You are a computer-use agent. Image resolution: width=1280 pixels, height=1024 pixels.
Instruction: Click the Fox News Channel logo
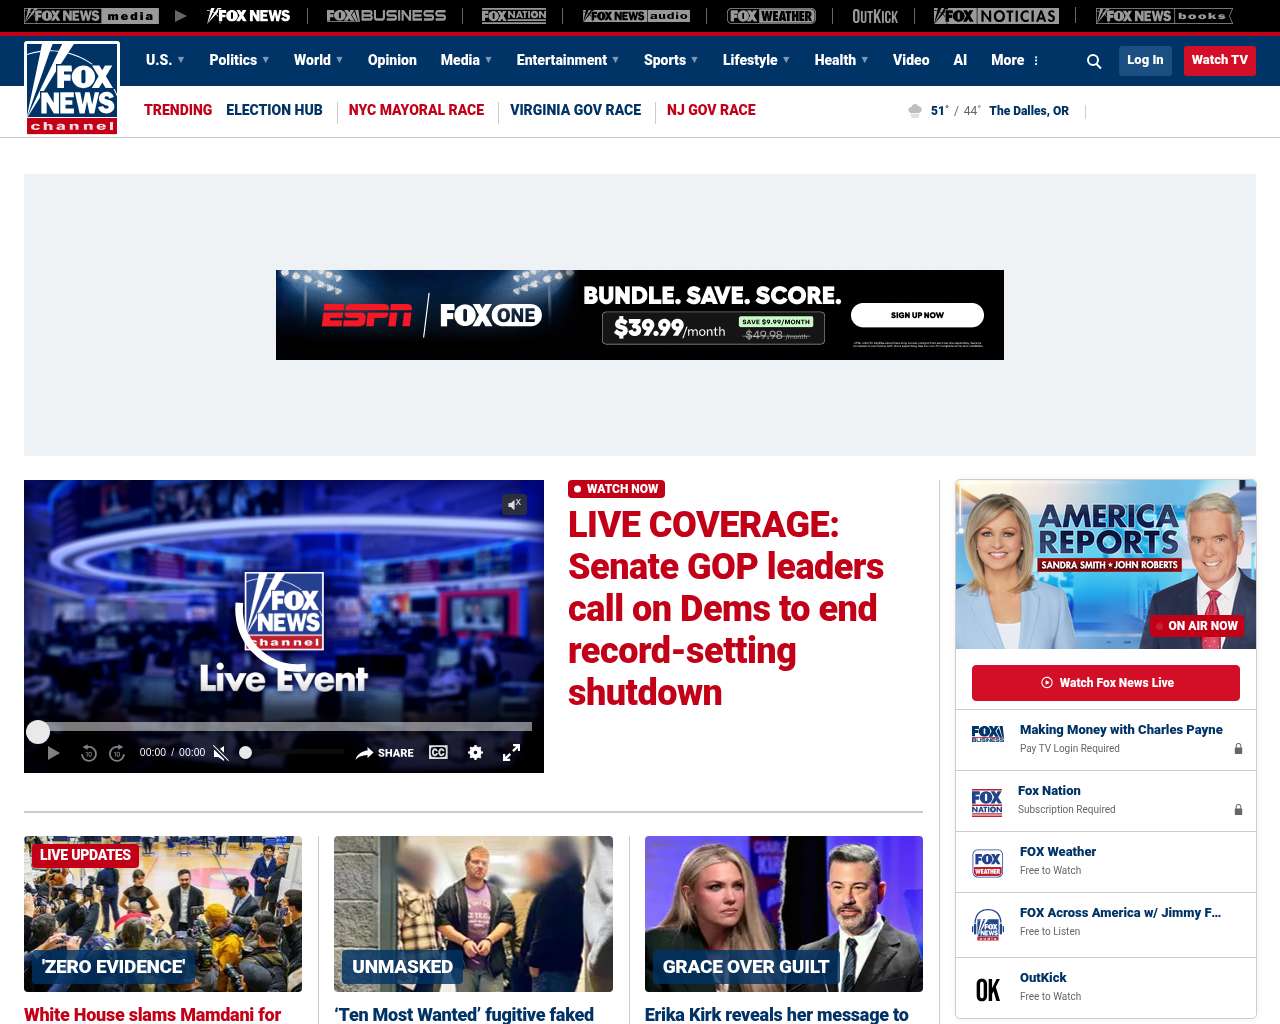pyautogui.click(x=72, y=88)
